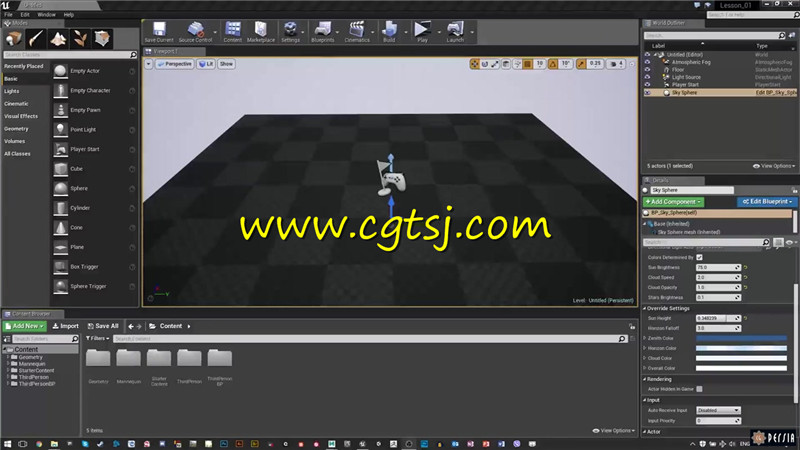800x450 pixels.
Task: Open the Help menu
Action: point(69,15)
